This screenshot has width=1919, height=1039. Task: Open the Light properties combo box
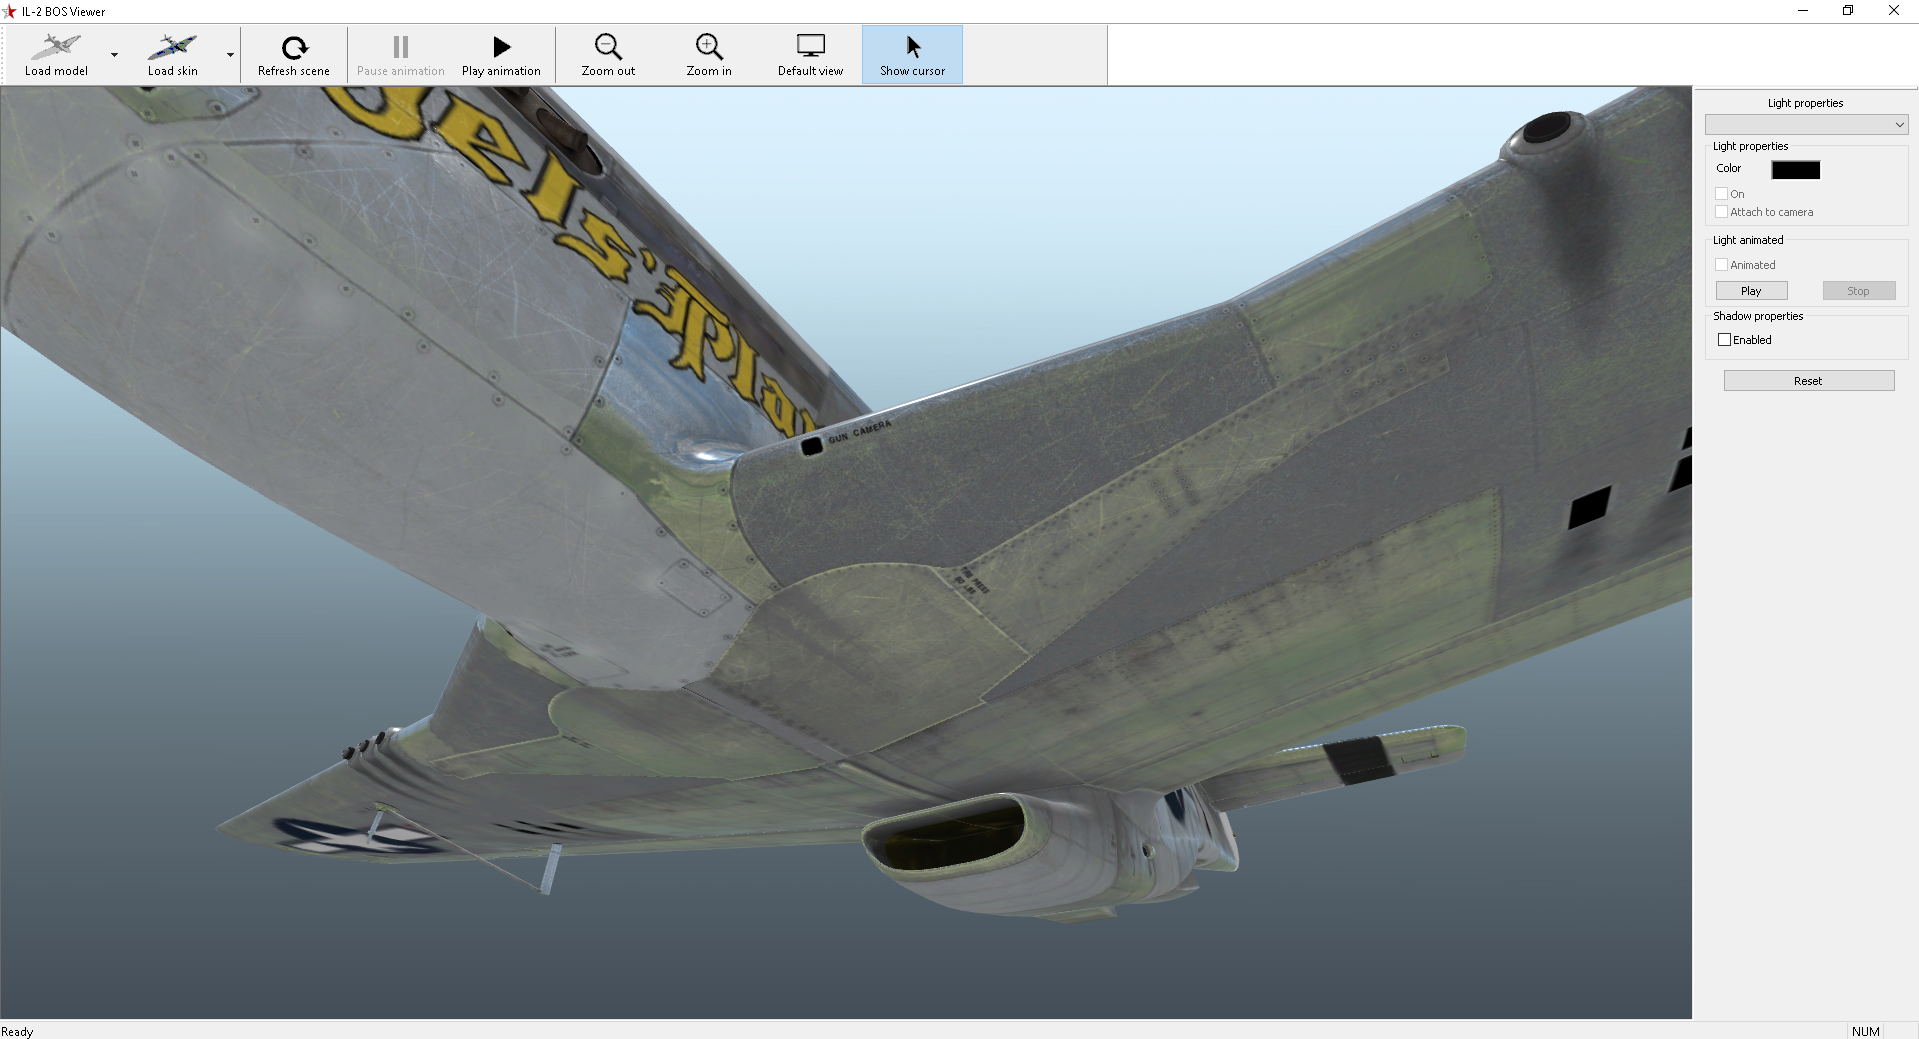1806,125
